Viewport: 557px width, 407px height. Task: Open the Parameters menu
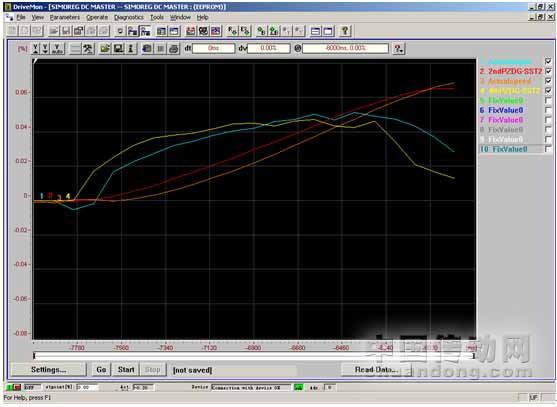pyautogui.click(x=65, y=17)
